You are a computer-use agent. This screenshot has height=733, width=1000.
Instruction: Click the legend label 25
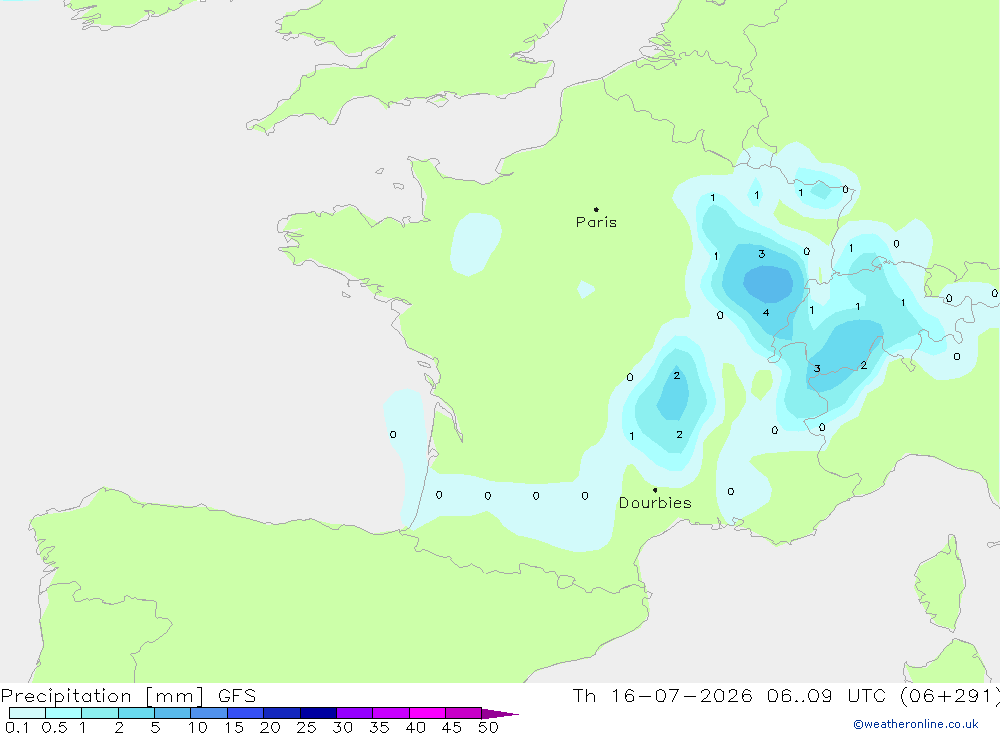[x=307, y=727]
